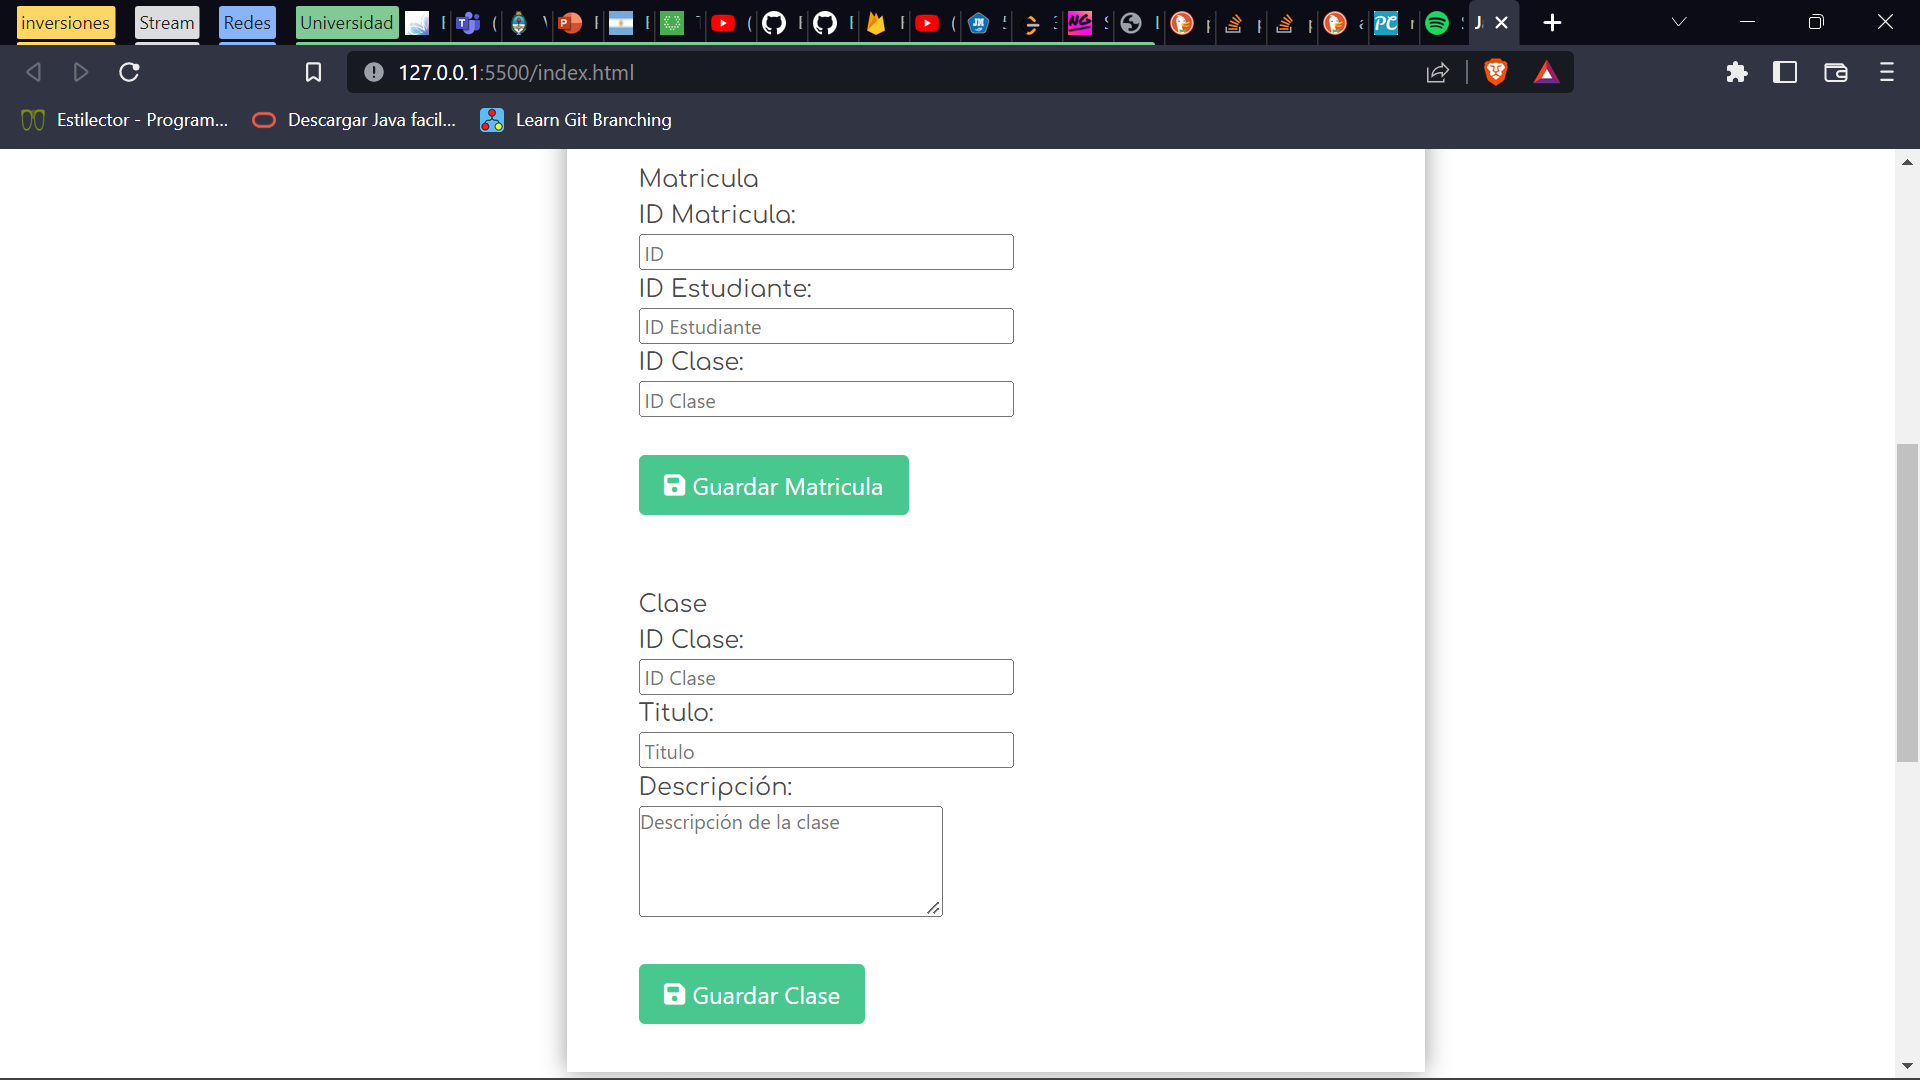The image size is (1920, 1080).
Task: Click inside the ID Matricula input field
Action: coord(825,252)
